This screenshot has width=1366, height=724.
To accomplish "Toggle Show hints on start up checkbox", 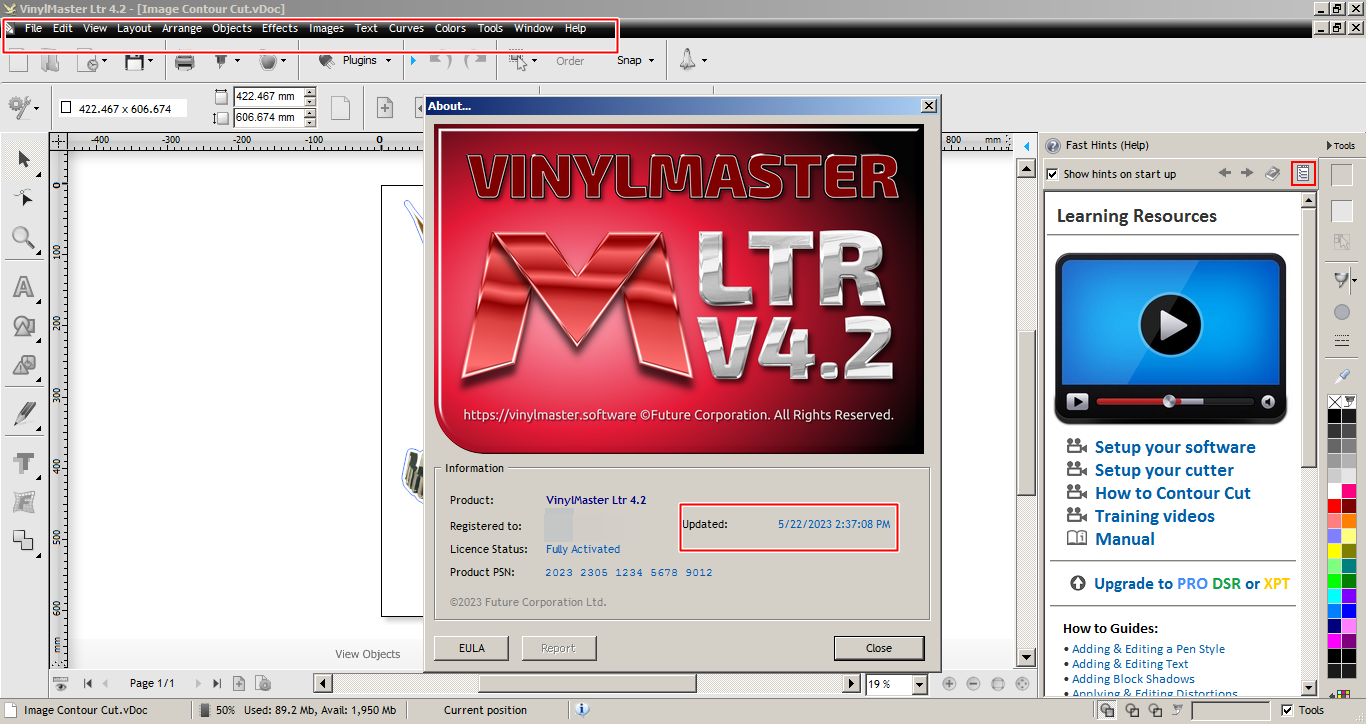I will coord(1052,174).
